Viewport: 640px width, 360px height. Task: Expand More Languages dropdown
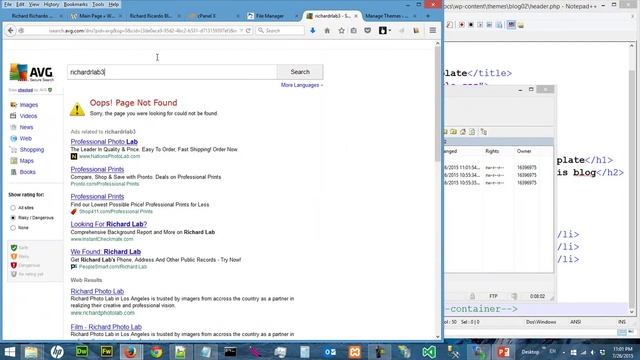pos(302,85)
